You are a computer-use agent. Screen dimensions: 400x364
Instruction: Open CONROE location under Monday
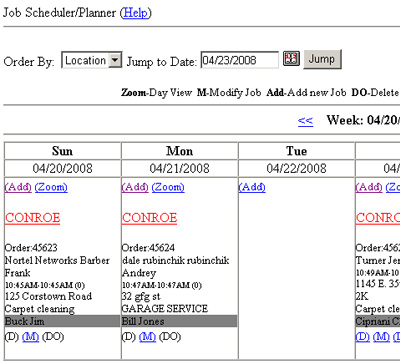149,218
